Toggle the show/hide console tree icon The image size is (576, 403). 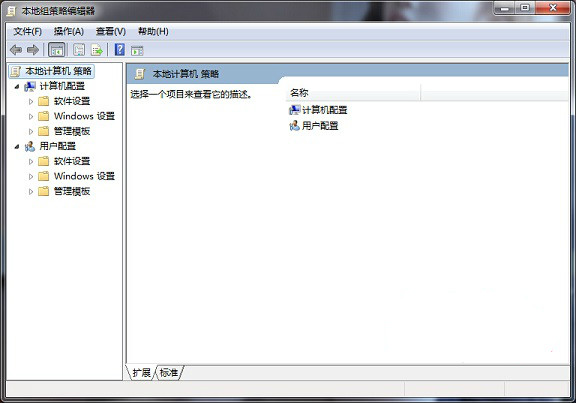(x=57, y=50)
